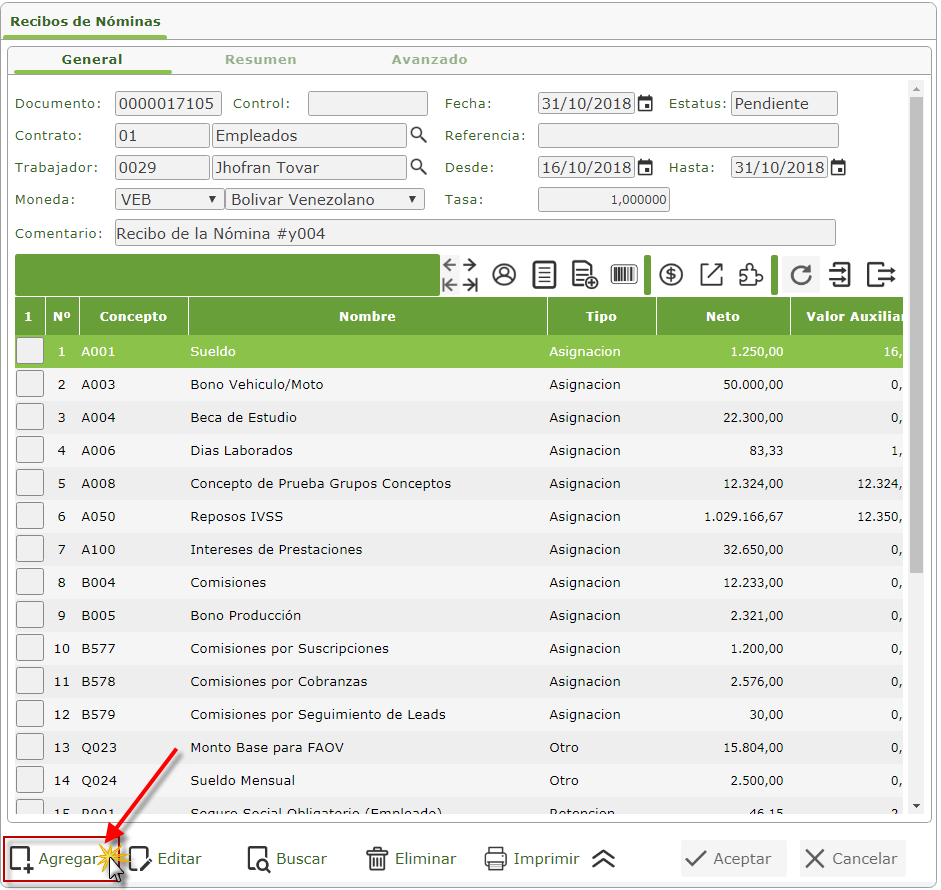Screen dimensions: 941x890
Task: Click the document with plus icon
Action: pos(584,275)
